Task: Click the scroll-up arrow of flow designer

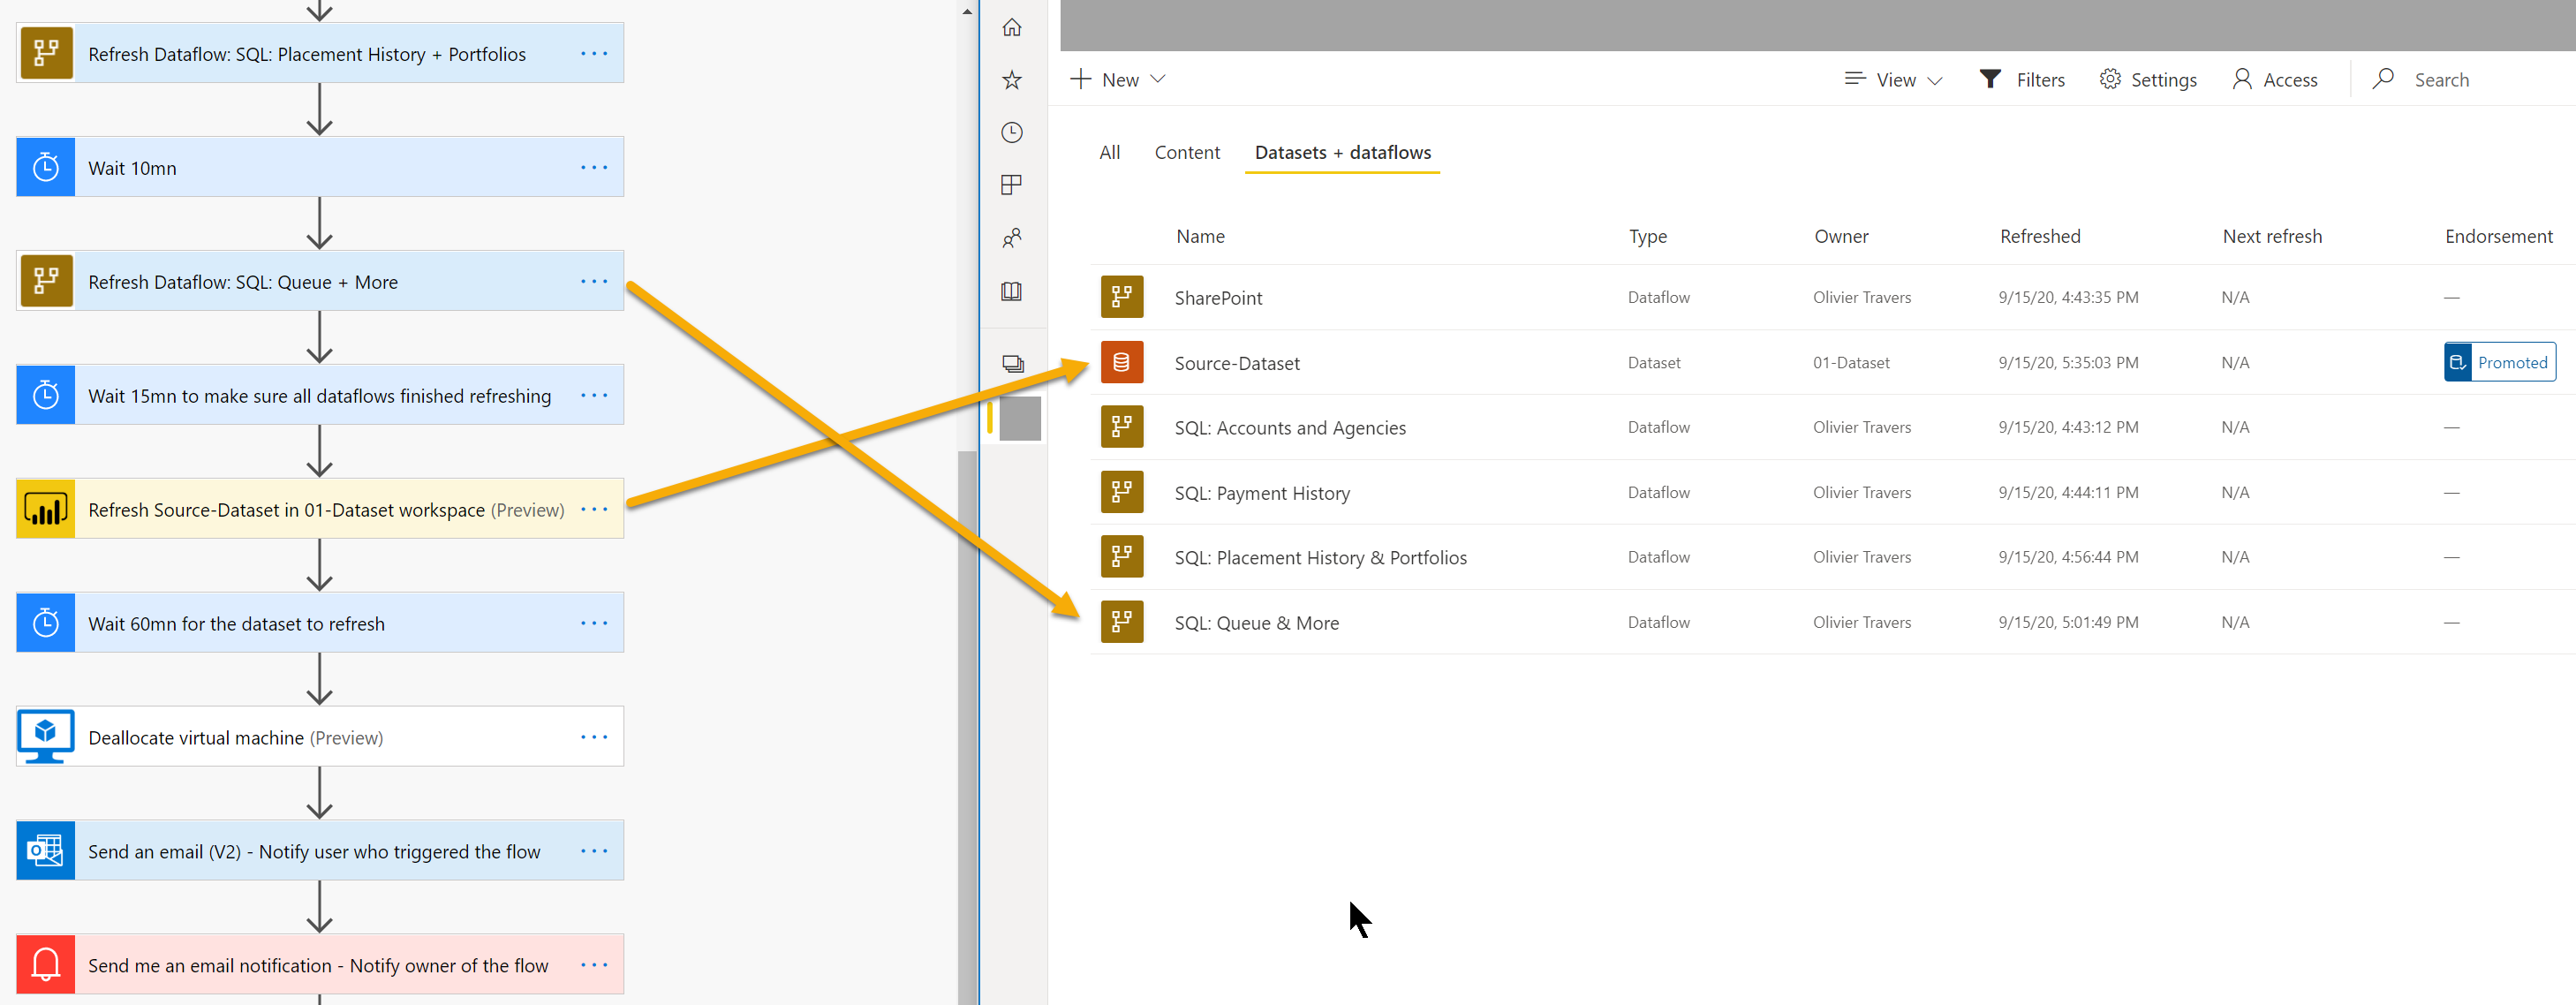Action: click(966, 11)
